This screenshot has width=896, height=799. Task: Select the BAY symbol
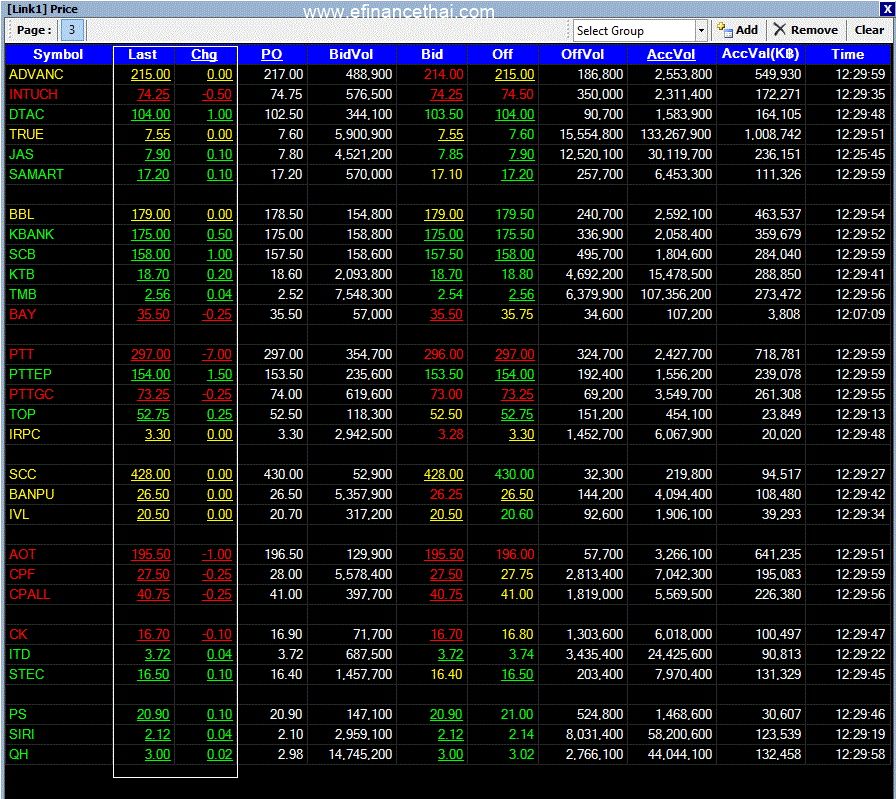pos(22,314)
